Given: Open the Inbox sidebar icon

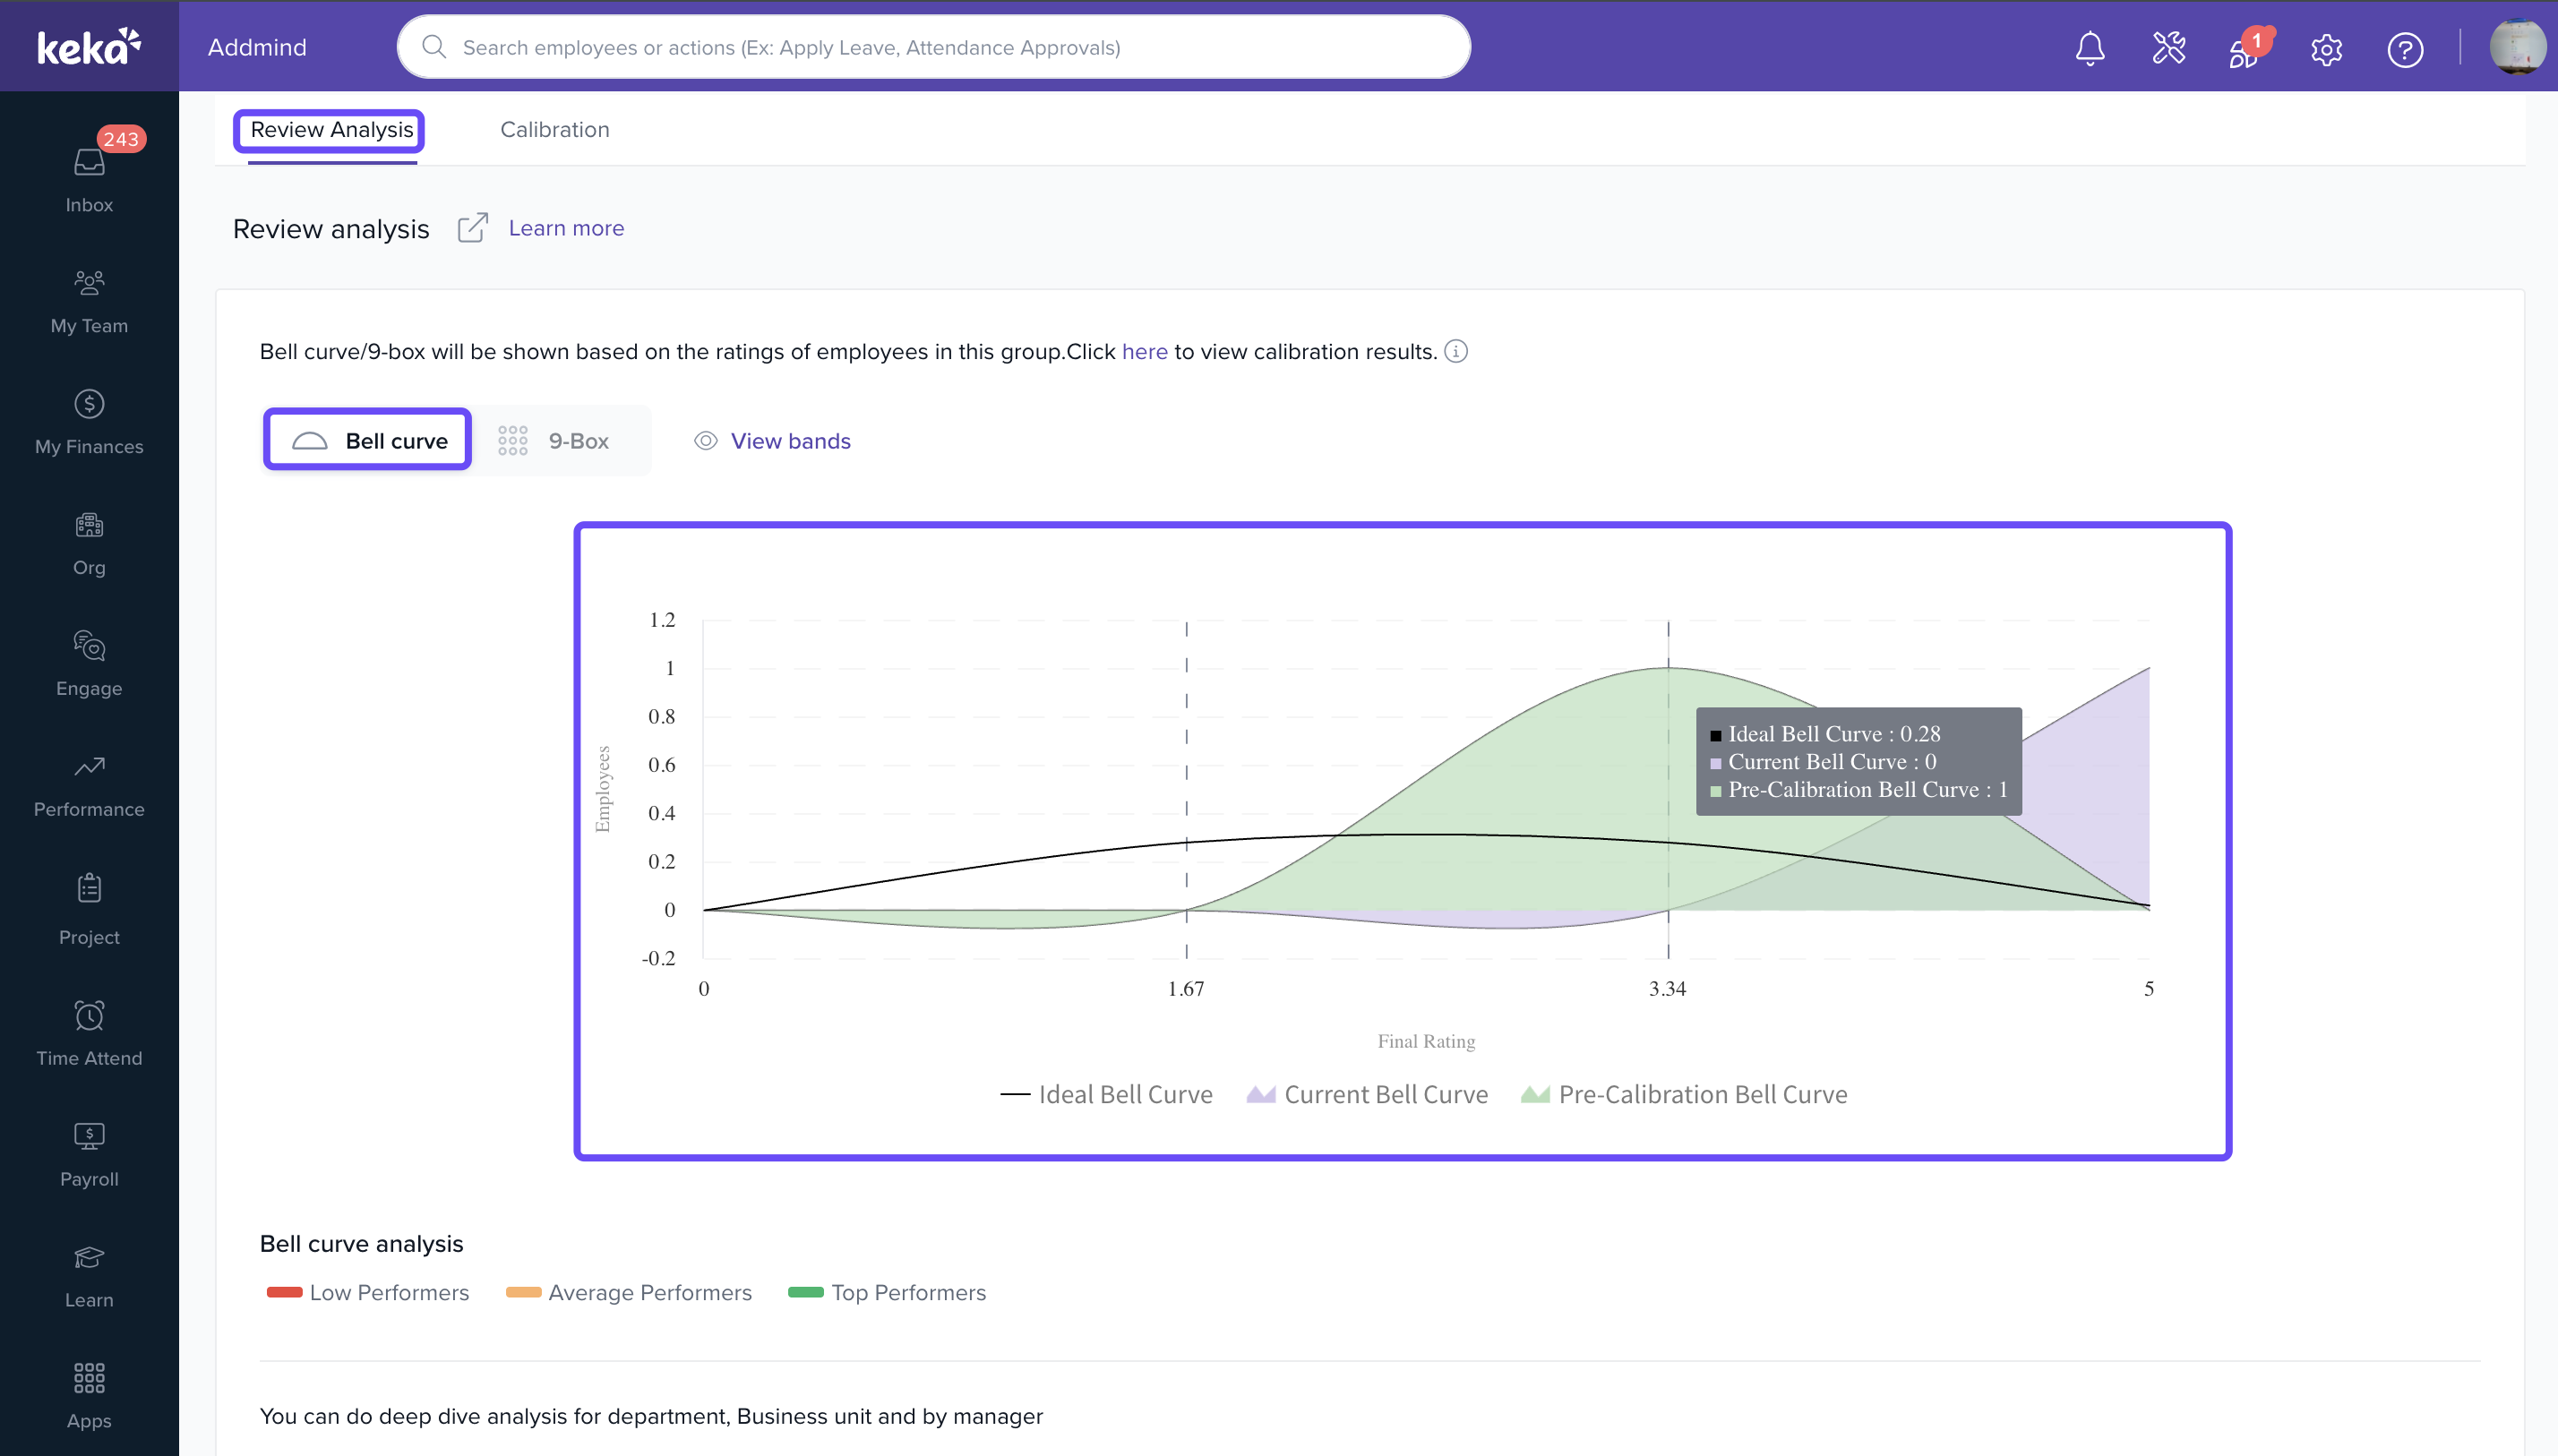Looking at the screenshot, I should tap(89, 163).
